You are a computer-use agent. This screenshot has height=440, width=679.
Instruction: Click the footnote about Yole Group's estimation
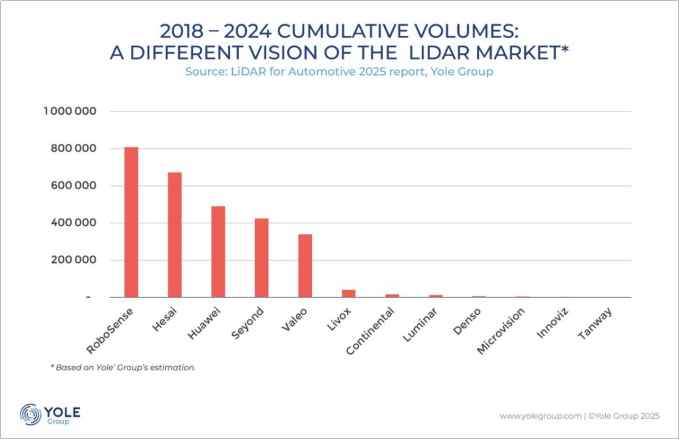pos(122,367)
